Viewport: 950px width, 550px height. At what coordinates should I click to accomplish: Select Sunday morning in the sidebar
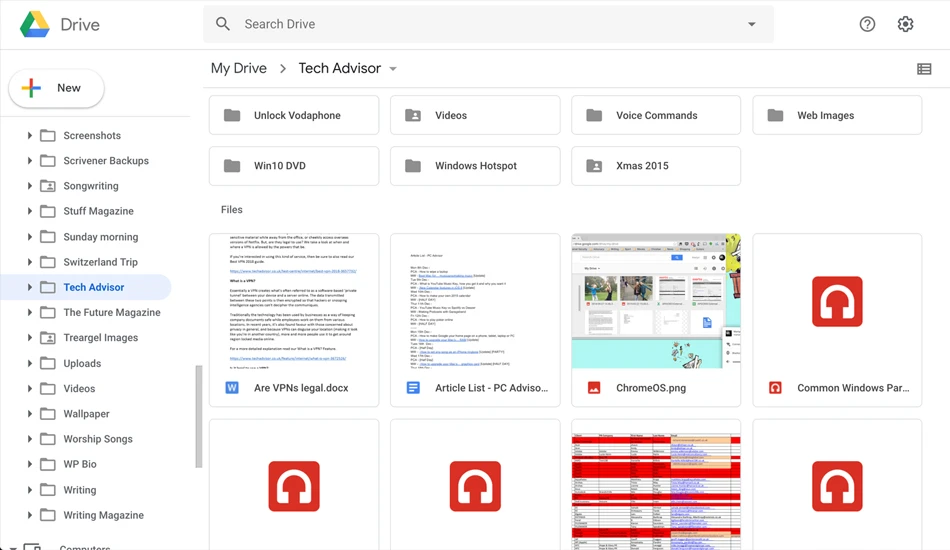[101, 237]
